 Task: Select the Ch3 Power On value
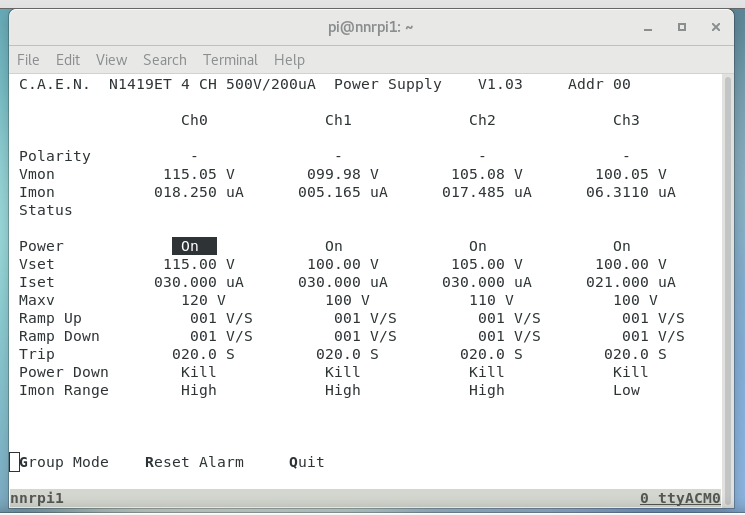(621, 246)
